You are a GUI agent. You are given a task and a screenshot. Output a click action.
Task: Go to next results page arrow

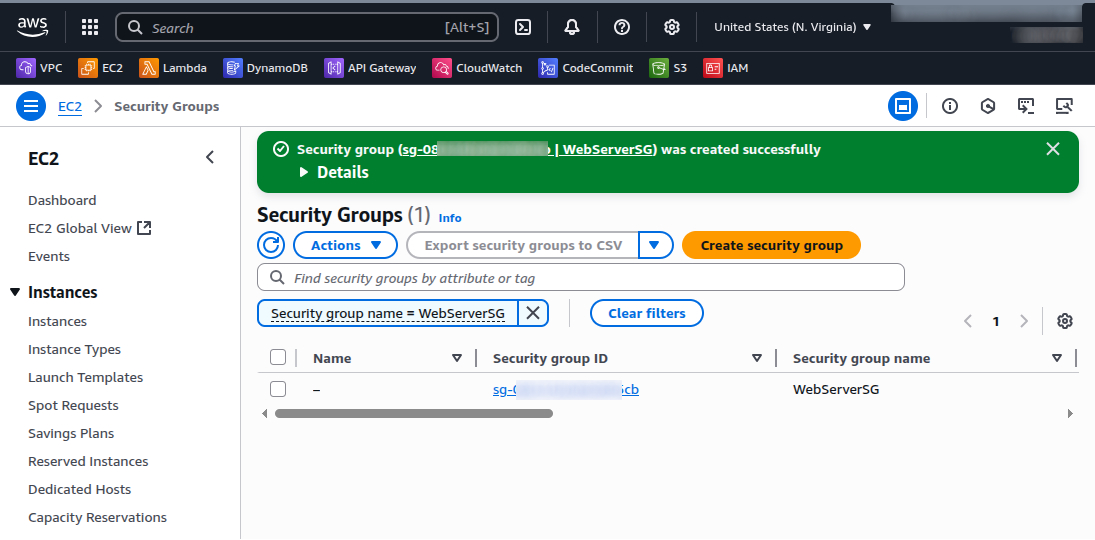[1024, 321]
